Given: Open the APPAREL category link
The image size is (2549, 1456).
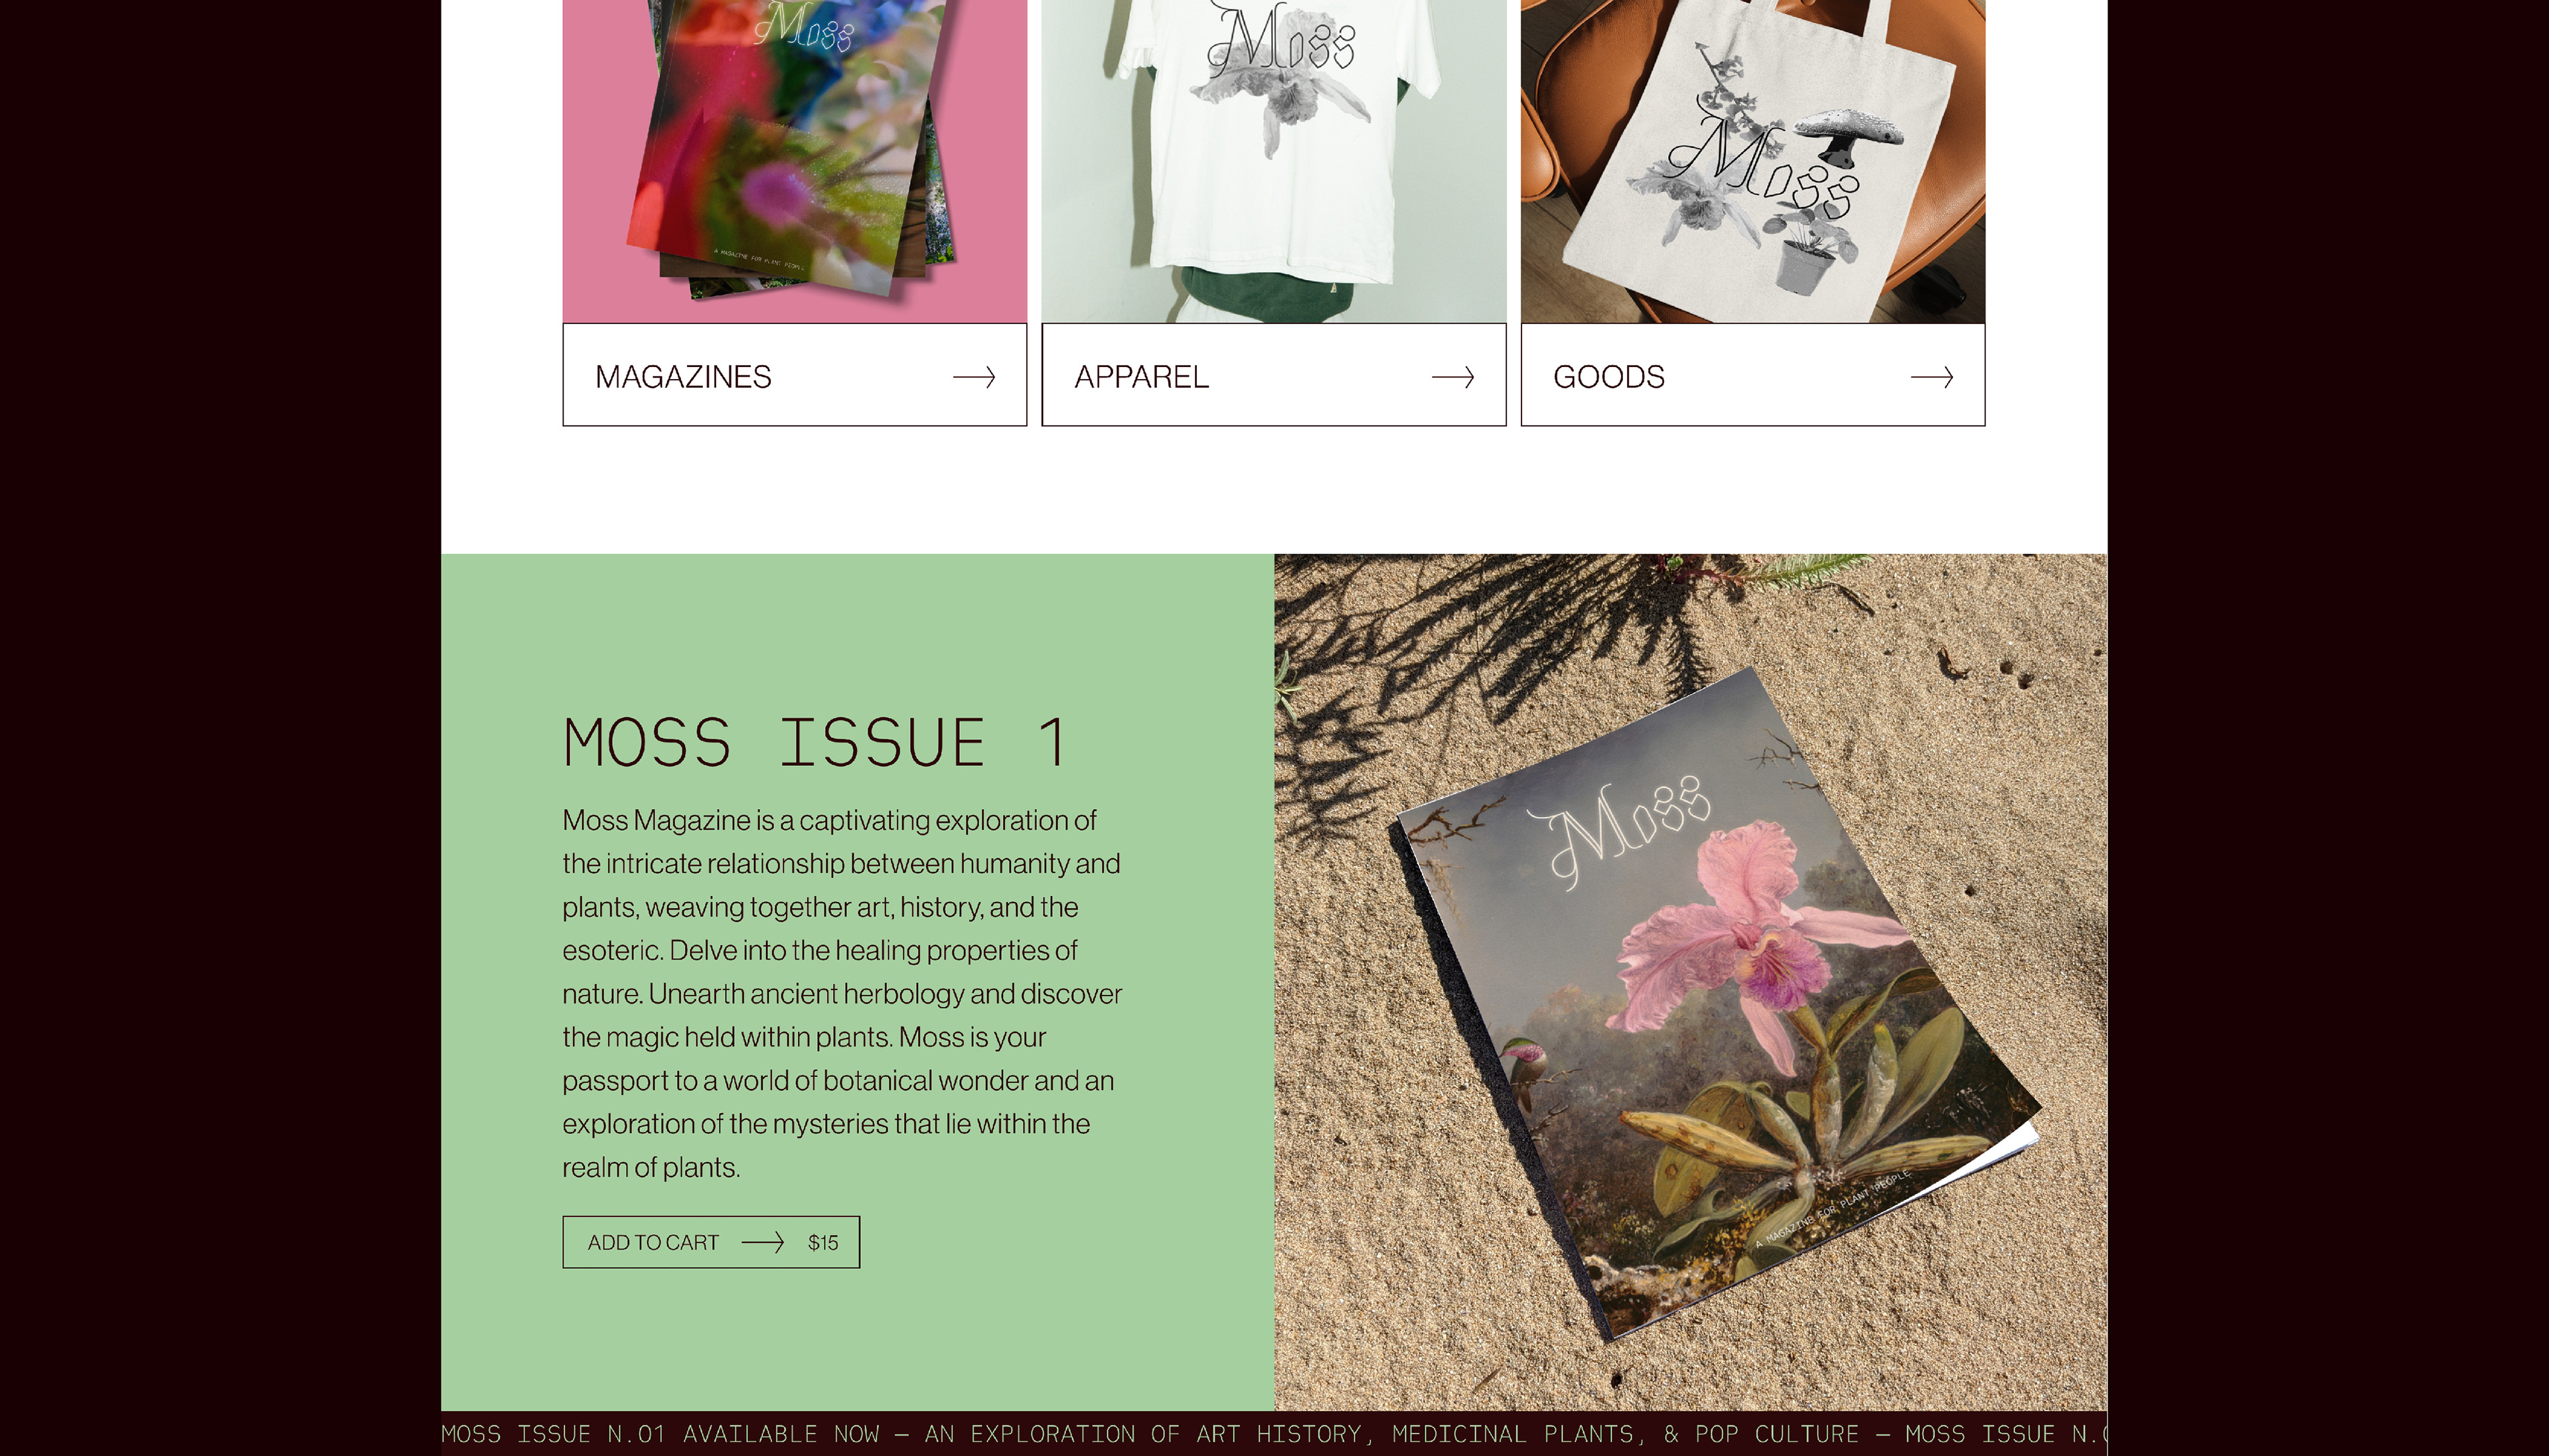Looking at the screenshot, I should pyautogui.click(x=1273, y=375).
